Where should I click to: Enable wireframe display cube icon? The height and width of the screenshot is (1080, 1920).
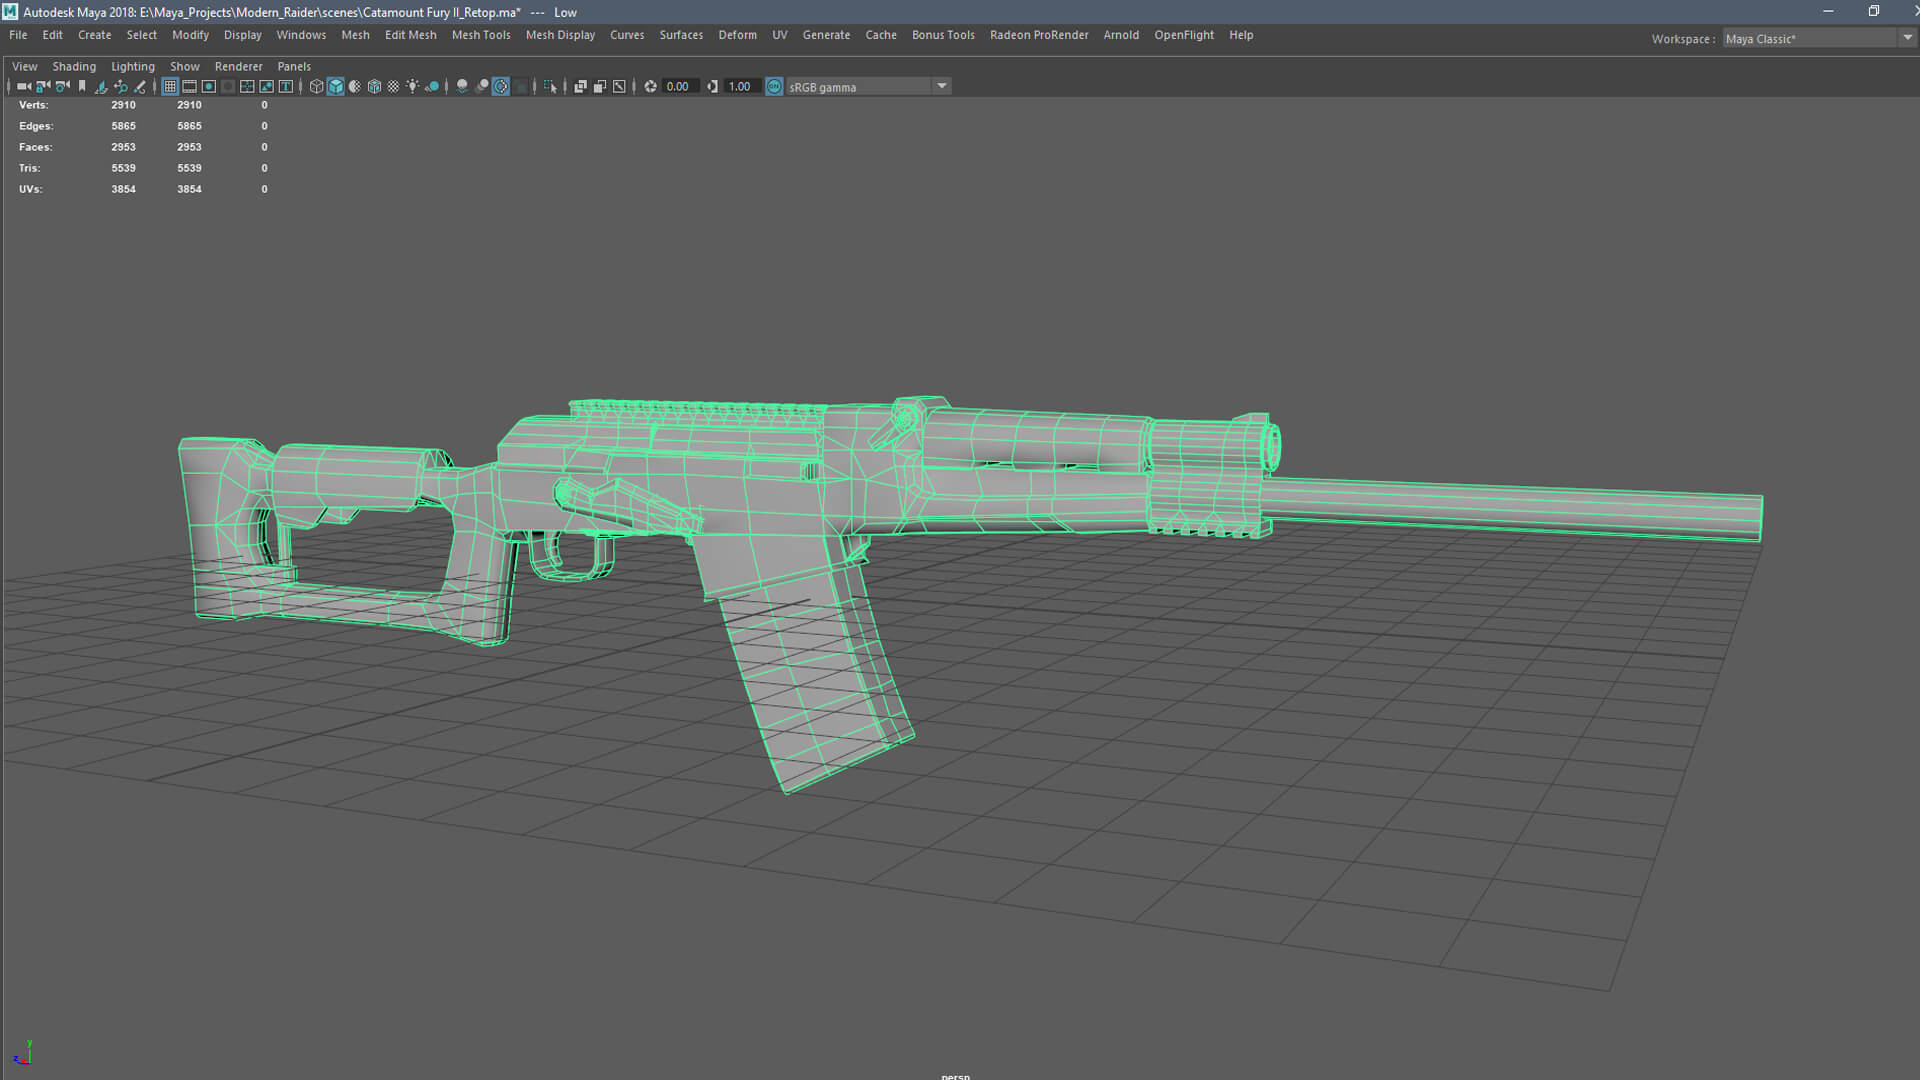(316, 87)
